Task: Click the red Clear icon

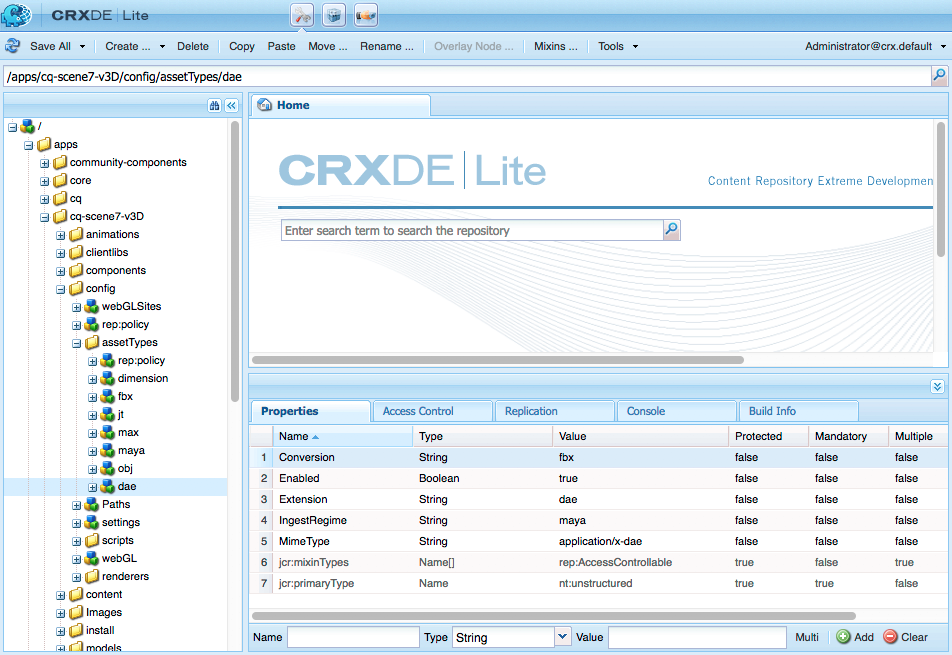Action: (x=890, y=637)
